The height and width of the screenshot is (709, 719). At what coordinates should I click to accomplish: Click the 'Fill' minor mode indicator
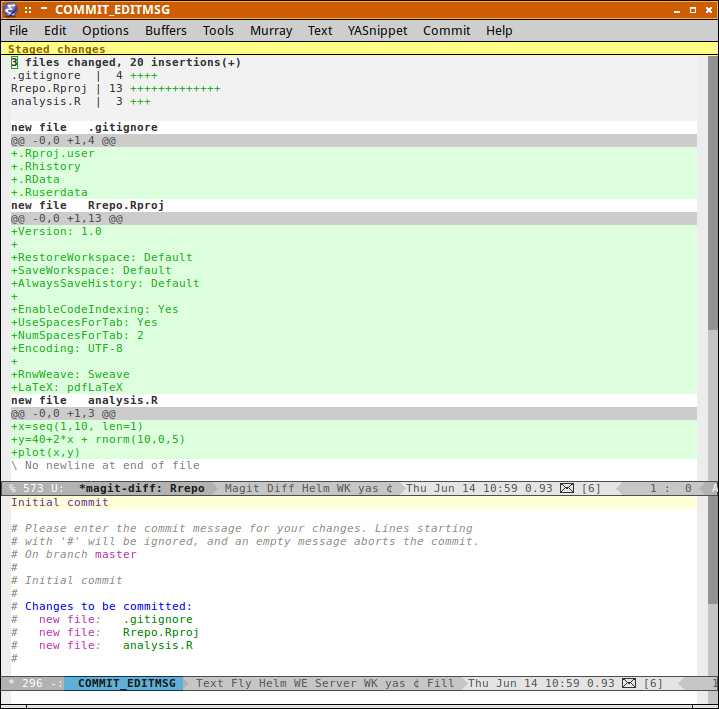pos(440,683)
